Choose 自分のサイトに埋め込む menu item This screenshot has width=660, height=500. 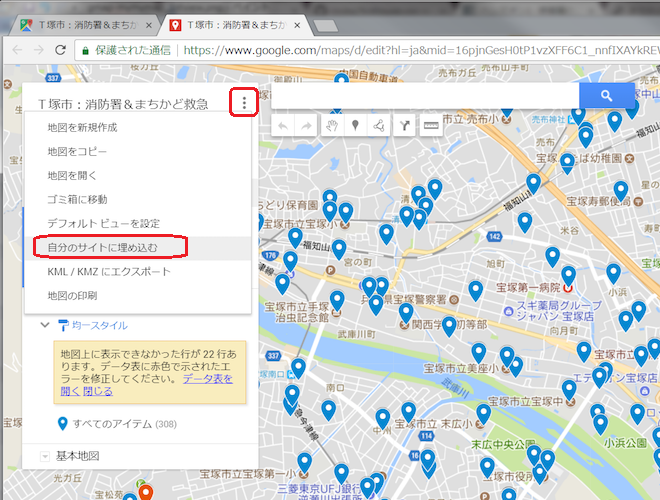138,247
